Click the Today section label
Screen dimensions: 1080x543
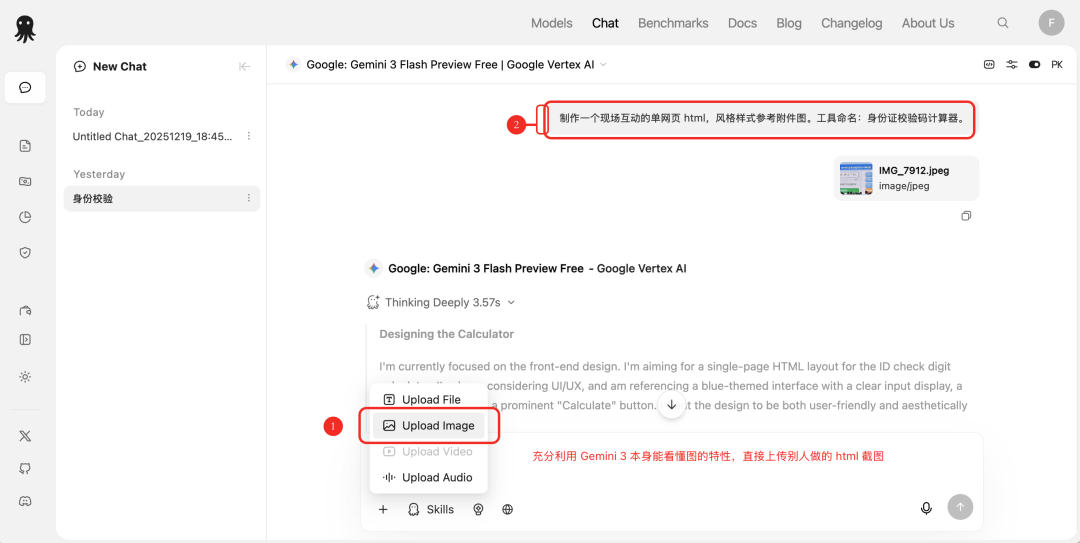coord(89,112)
